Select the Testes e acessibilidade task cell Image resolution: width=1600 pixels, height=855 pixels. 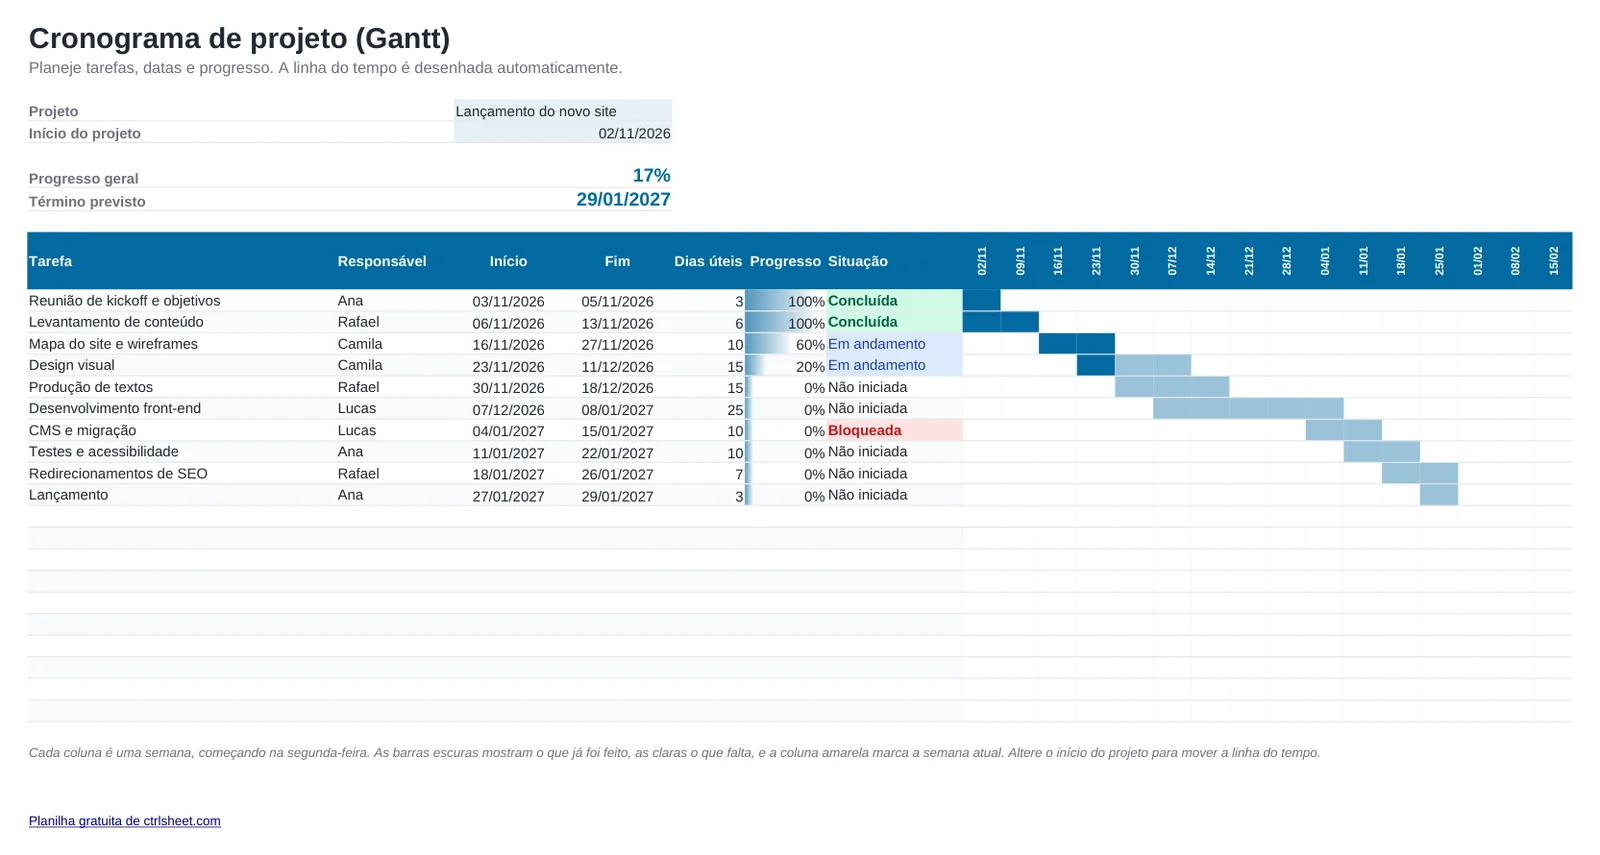(181, 452)
